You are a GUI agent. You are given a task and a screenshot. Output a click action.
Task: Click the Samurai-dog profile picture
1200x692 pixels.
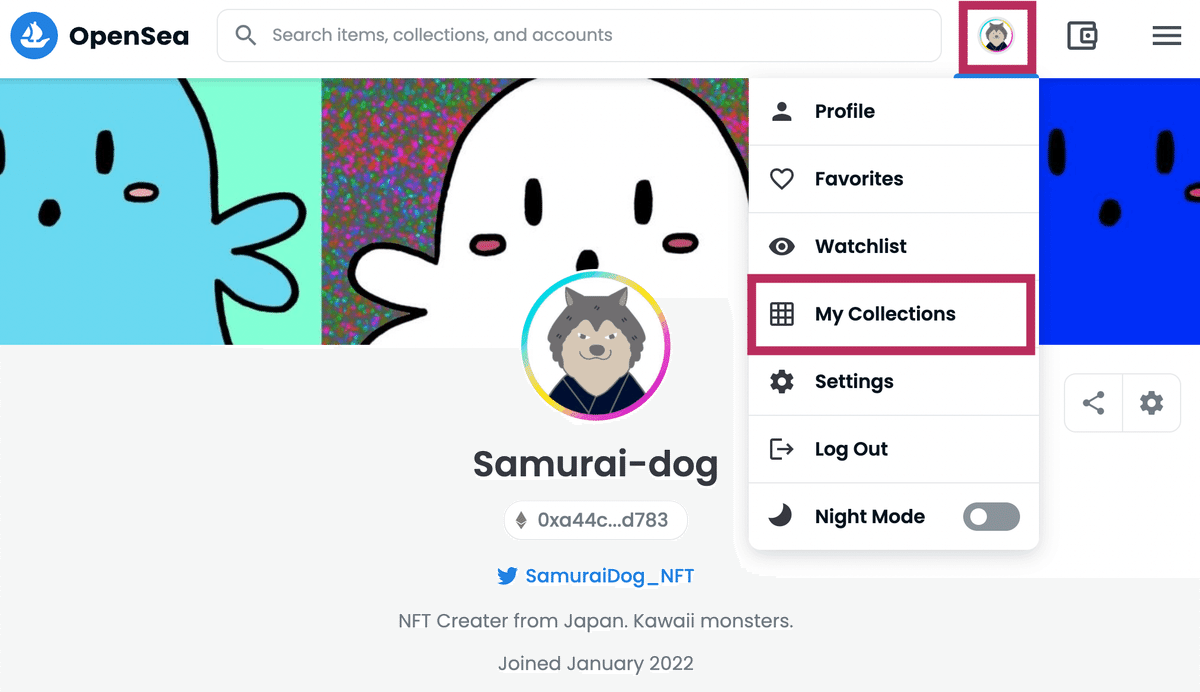tap(595, 346)
